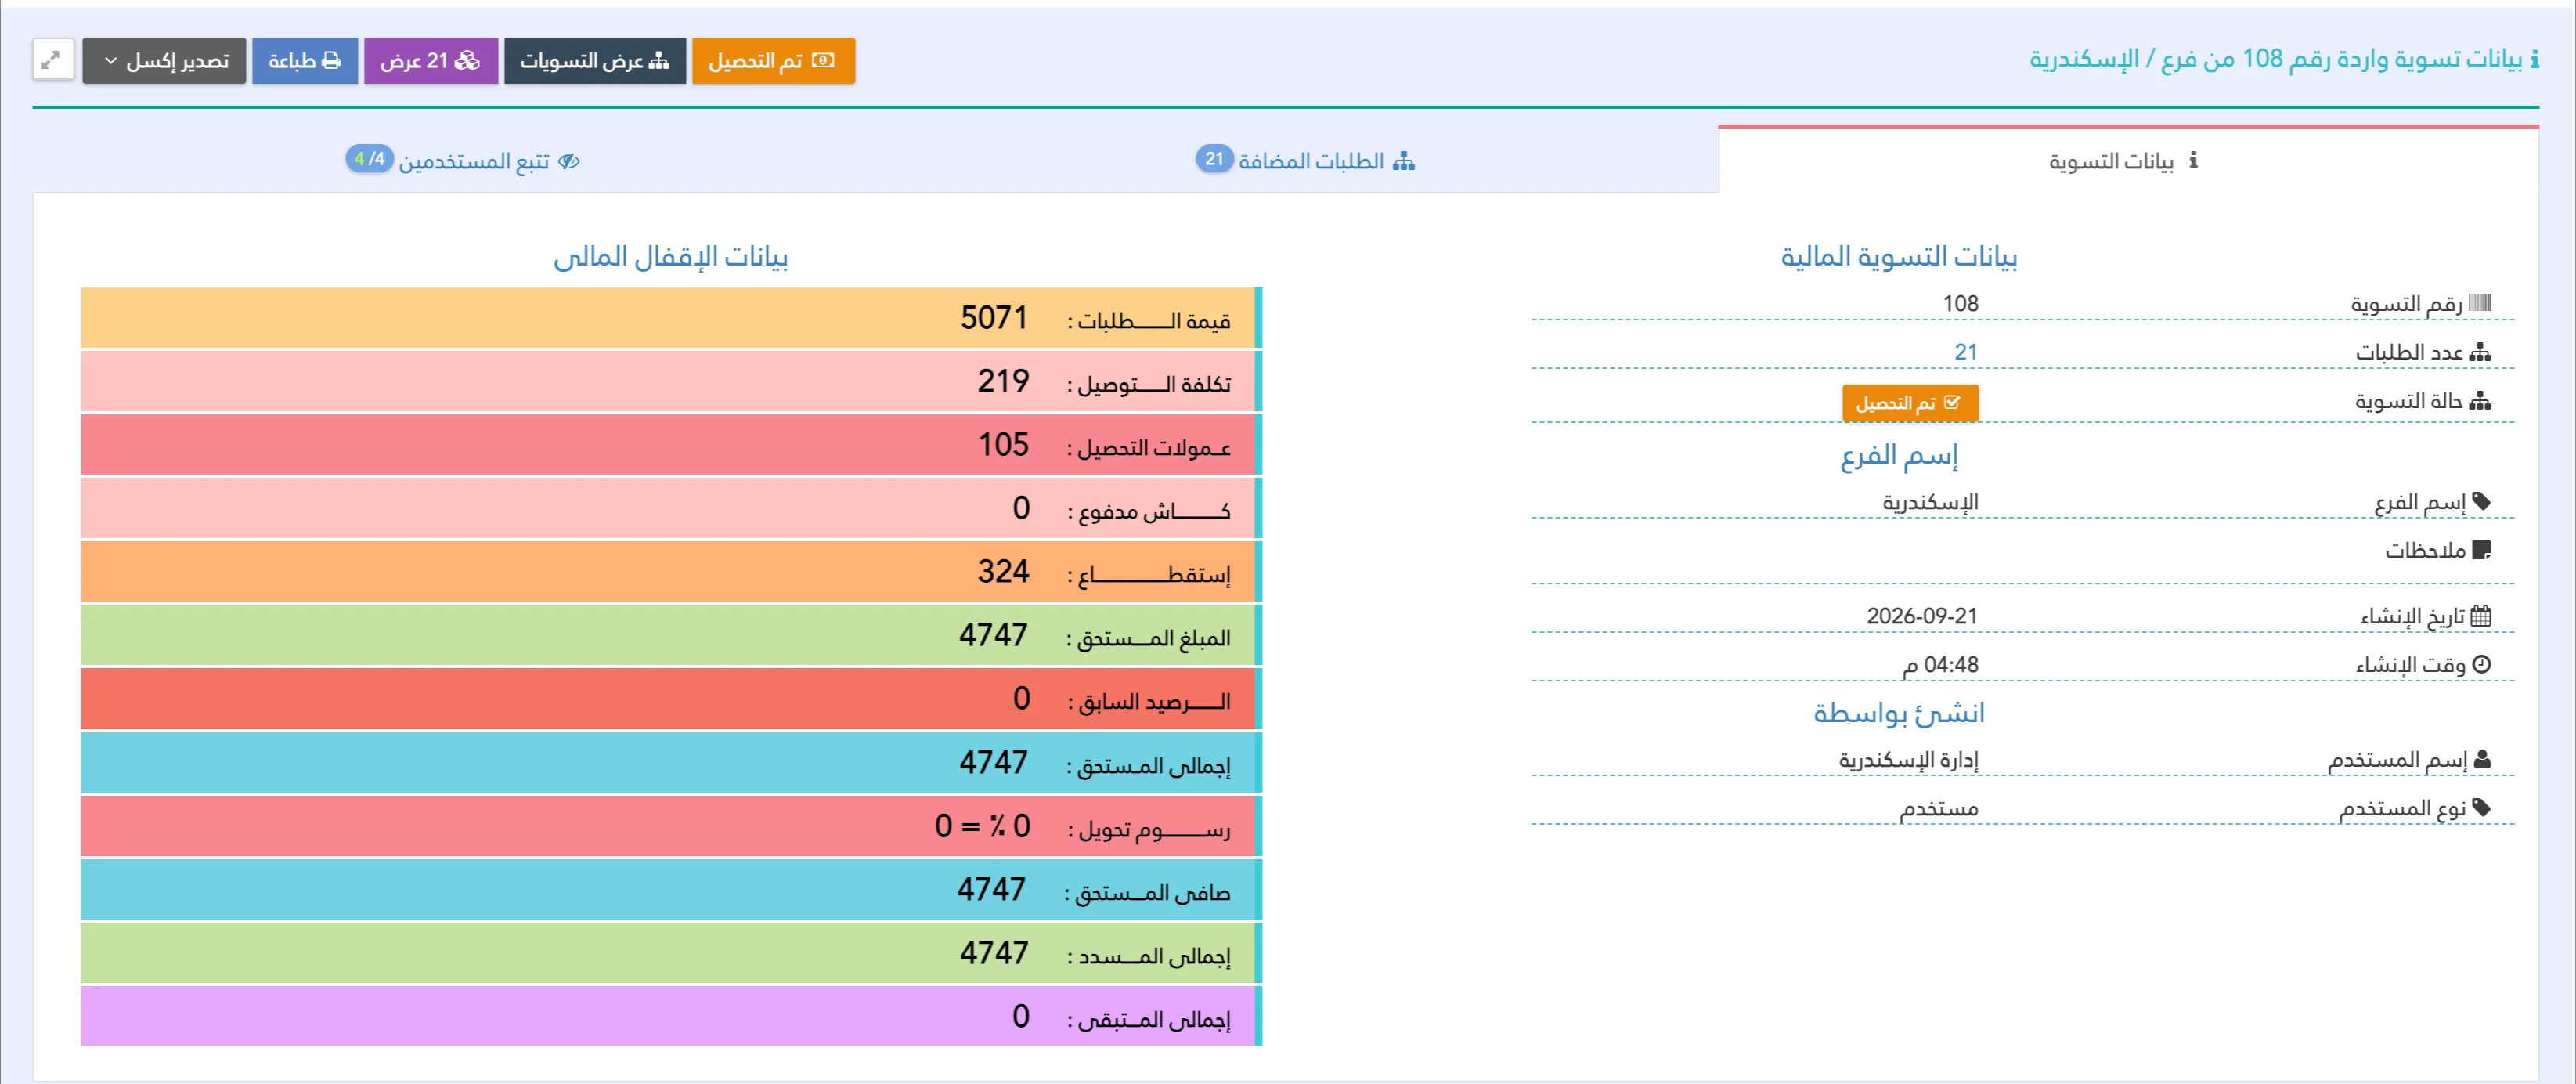
Task: Click the إستقطاع 324 row
Action: pos(671,572)
